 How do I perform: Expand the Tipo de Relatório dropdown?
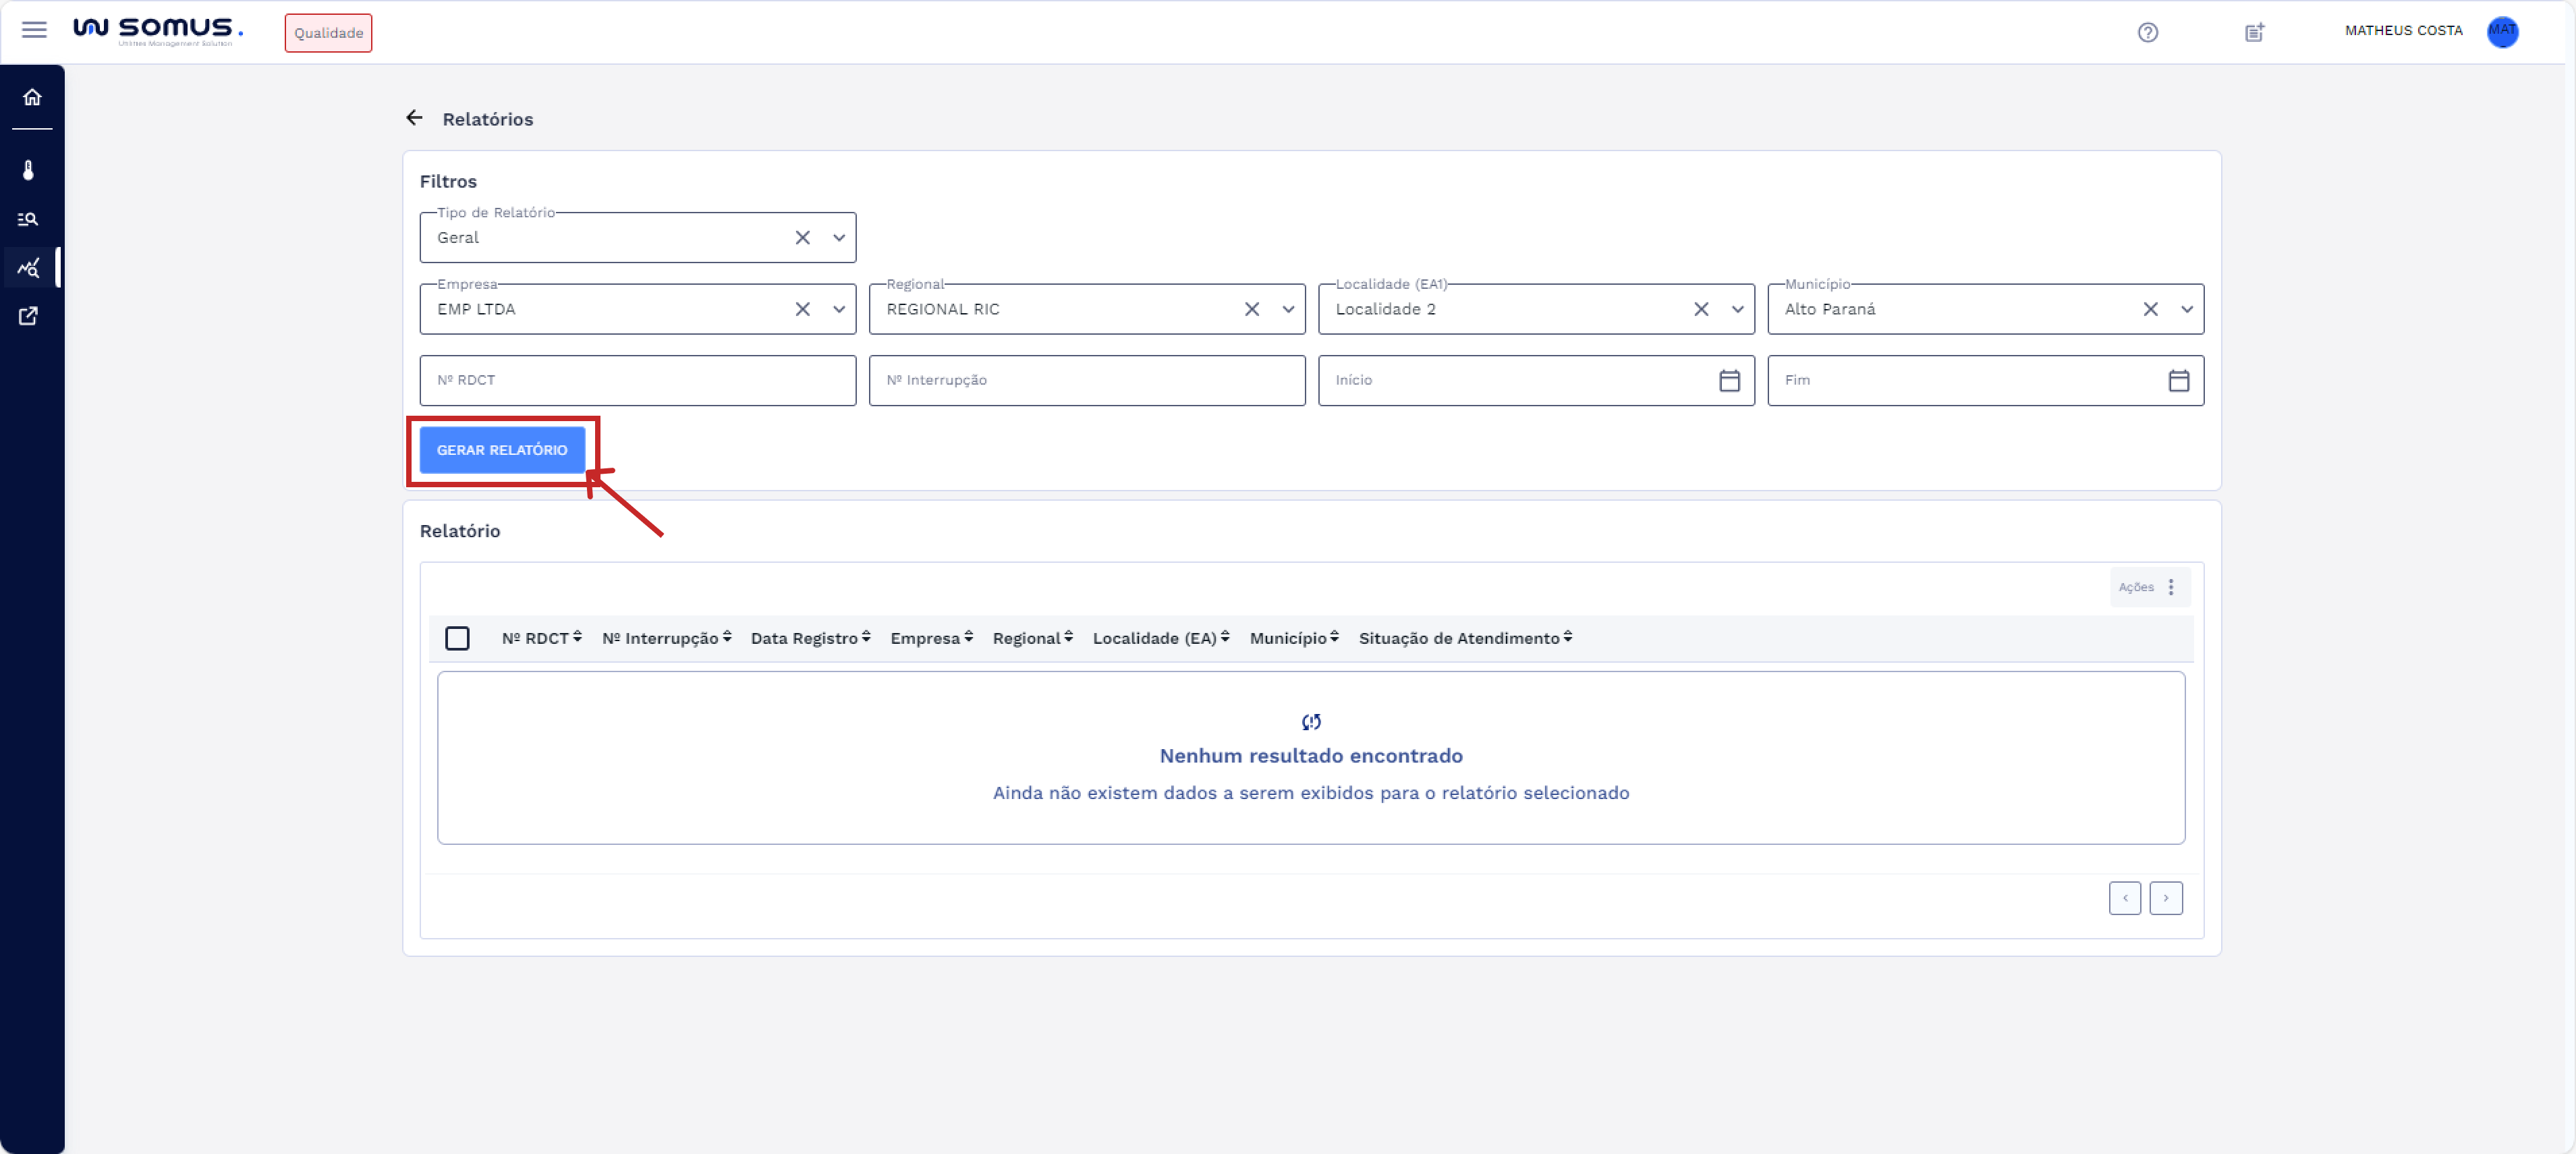[x=839, y=238]
